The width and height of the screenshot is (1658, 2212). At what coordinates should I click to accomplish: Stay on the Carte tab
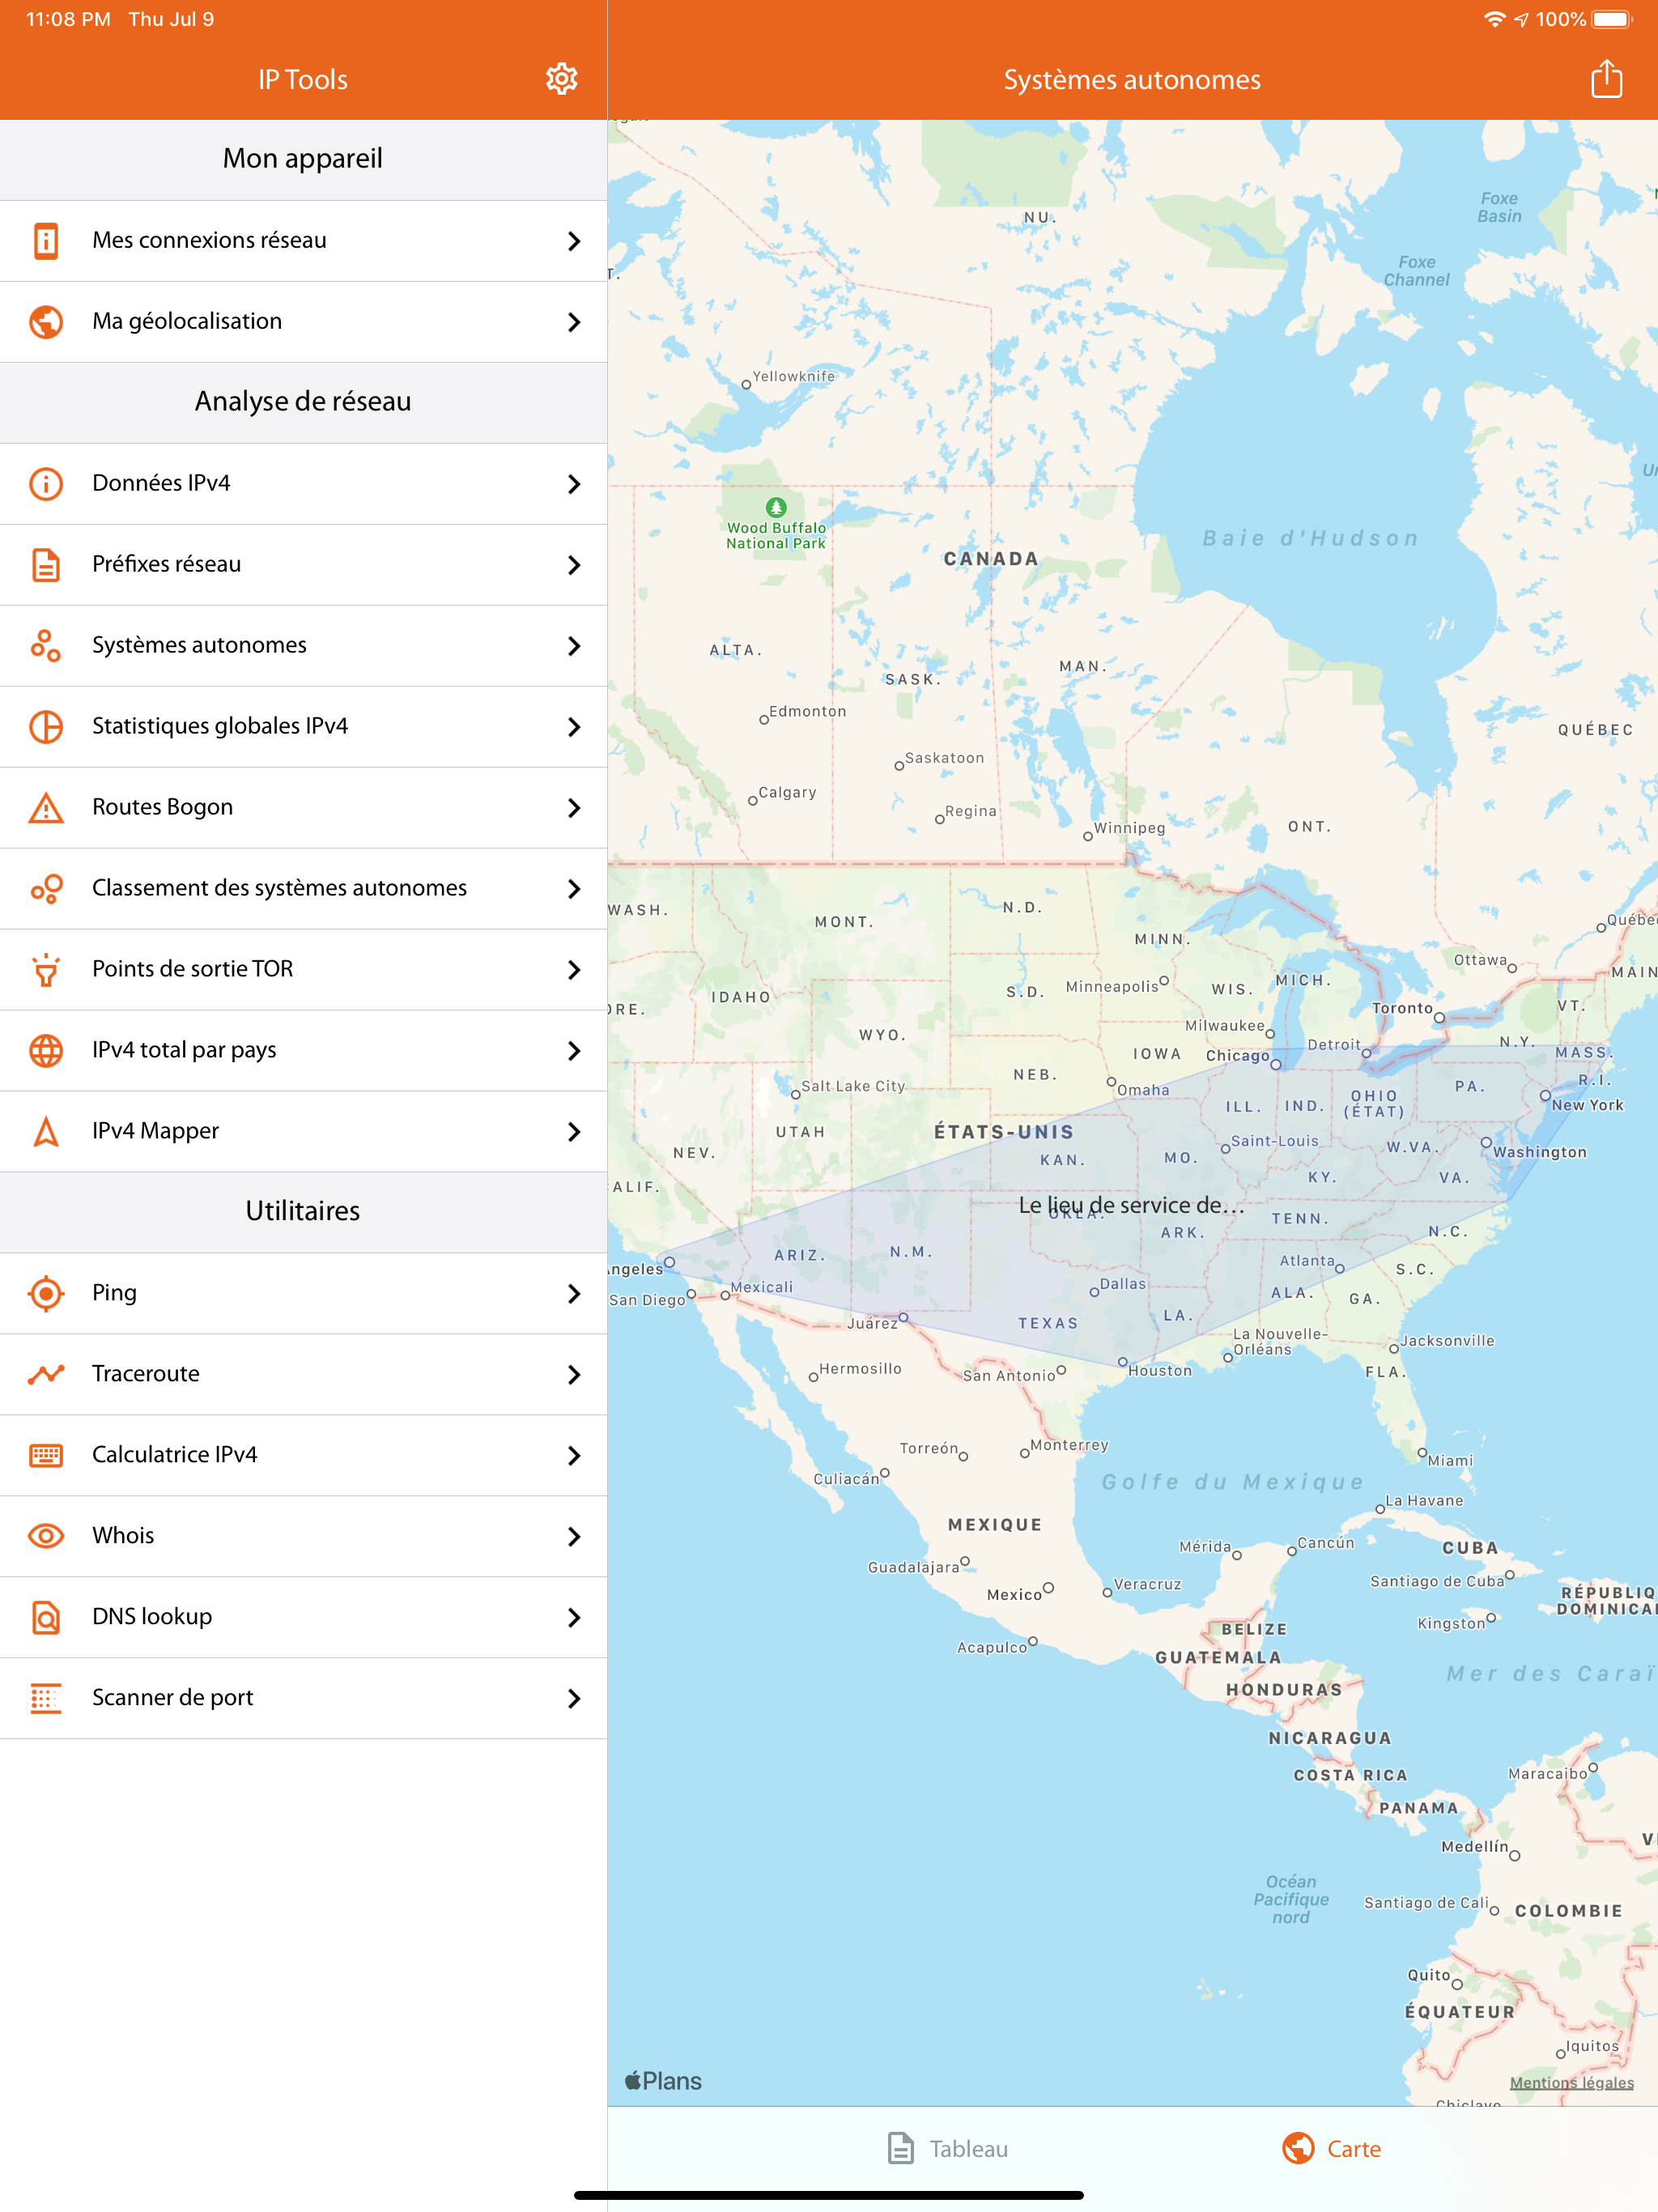tap(1330, 2147)
